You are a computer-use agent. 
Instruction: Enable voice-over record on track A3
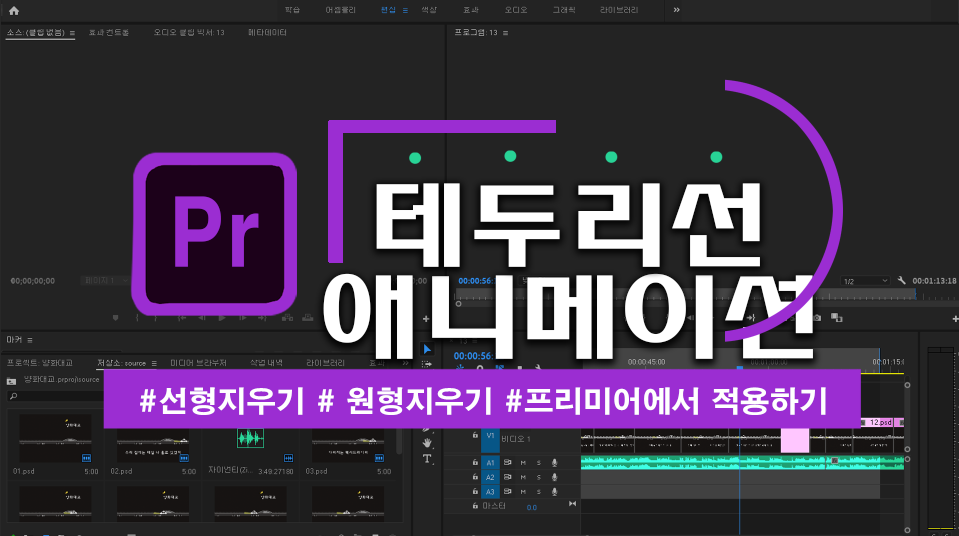[x=555, y=491]
